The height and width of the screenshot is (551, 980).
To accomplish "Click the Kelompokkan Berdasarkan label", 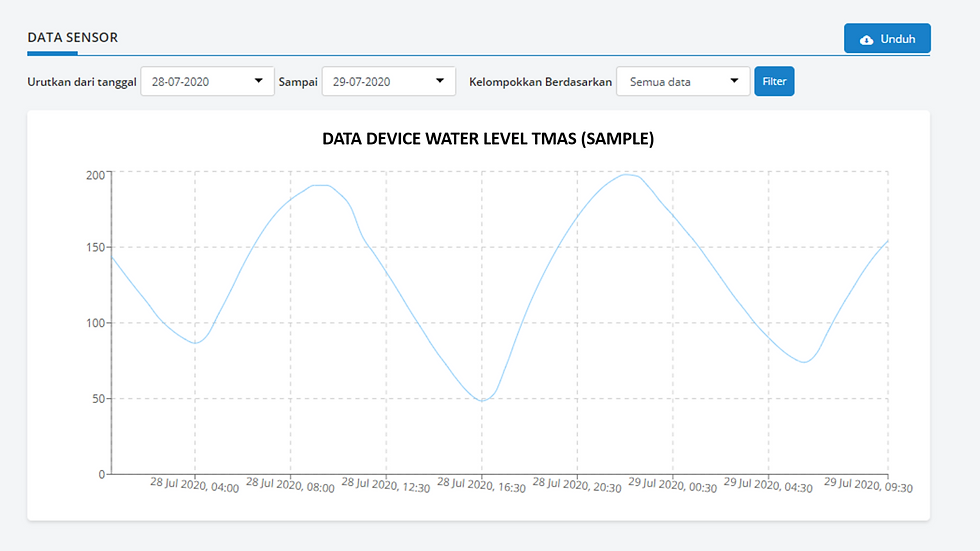I will (541, 82).
